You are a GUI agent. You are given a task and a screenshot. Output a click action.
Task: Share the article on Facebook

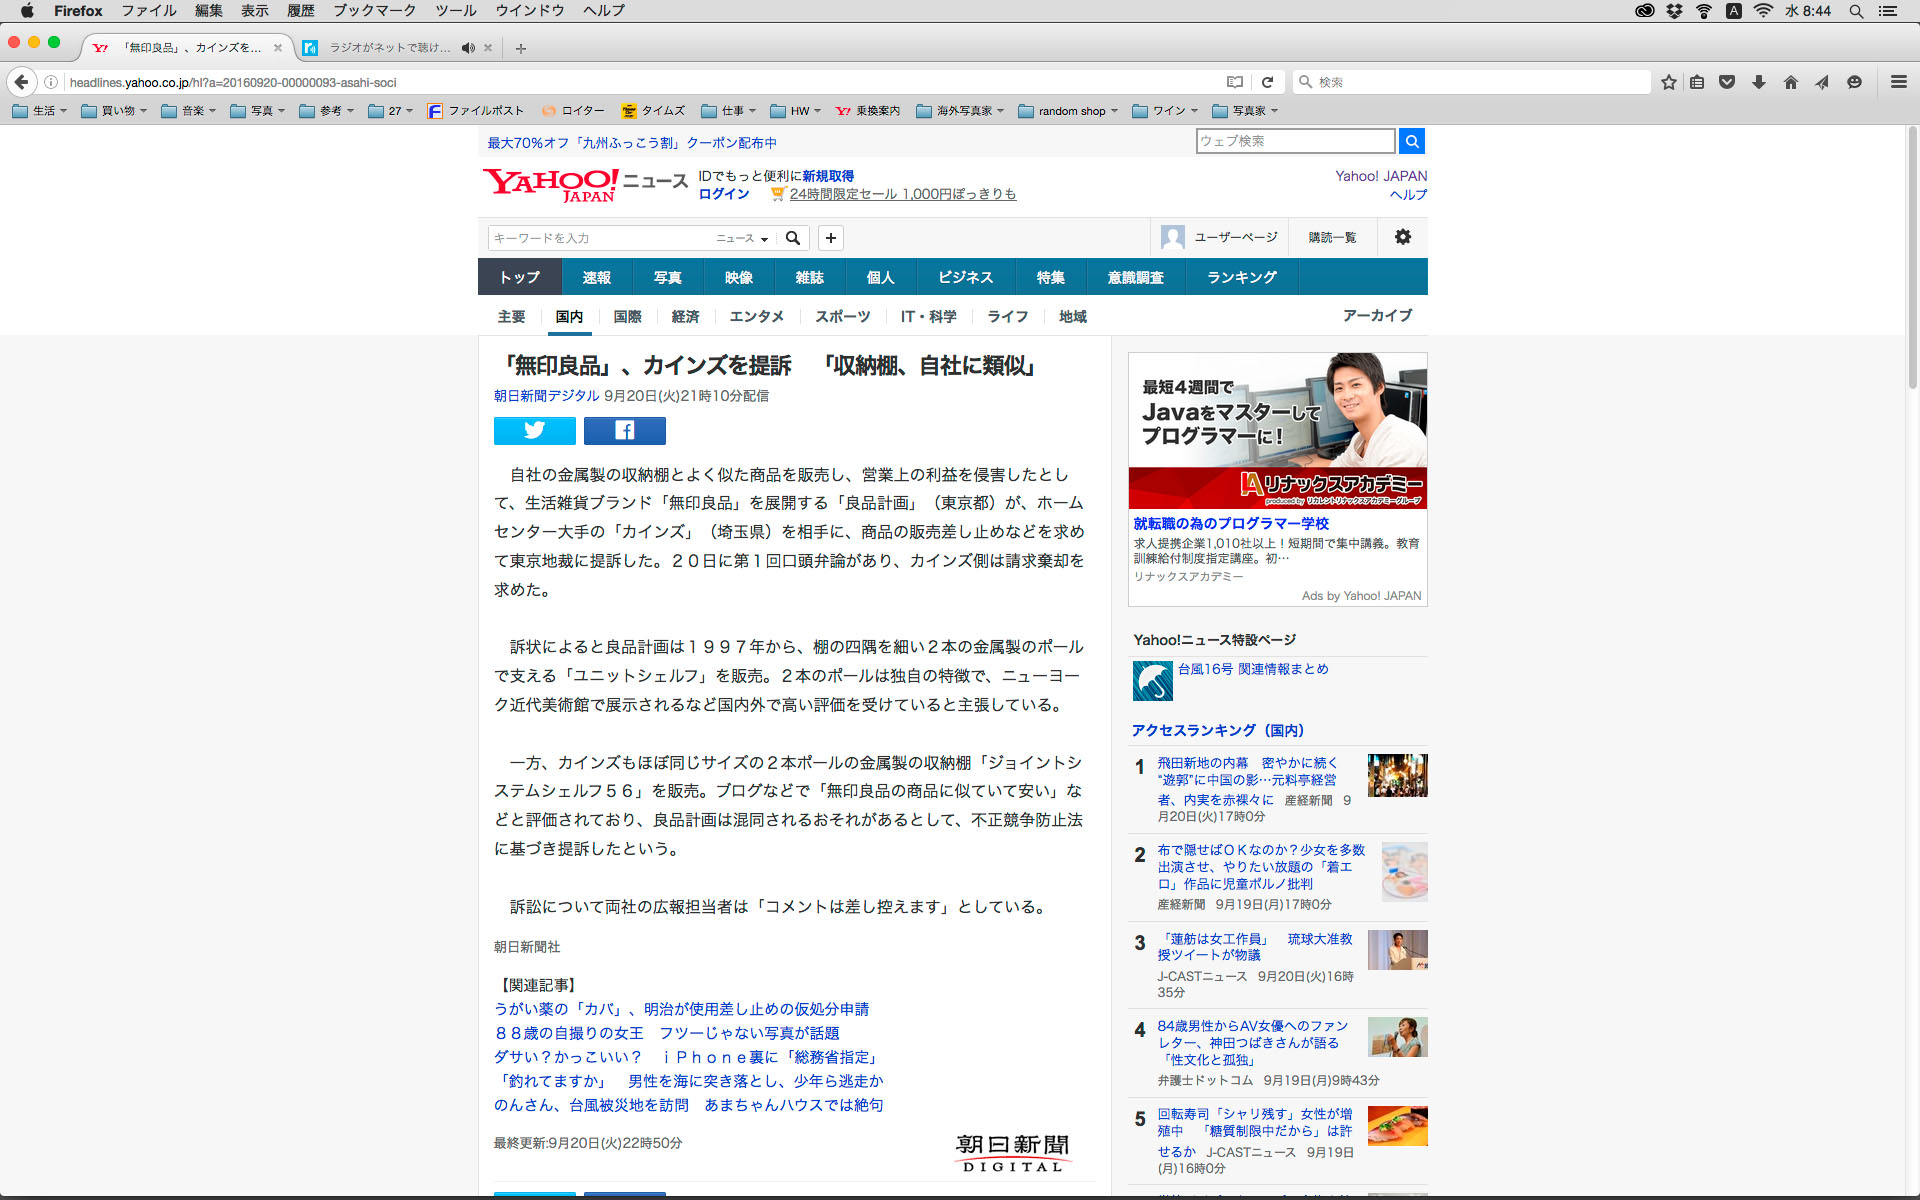(x=624, y=430)
